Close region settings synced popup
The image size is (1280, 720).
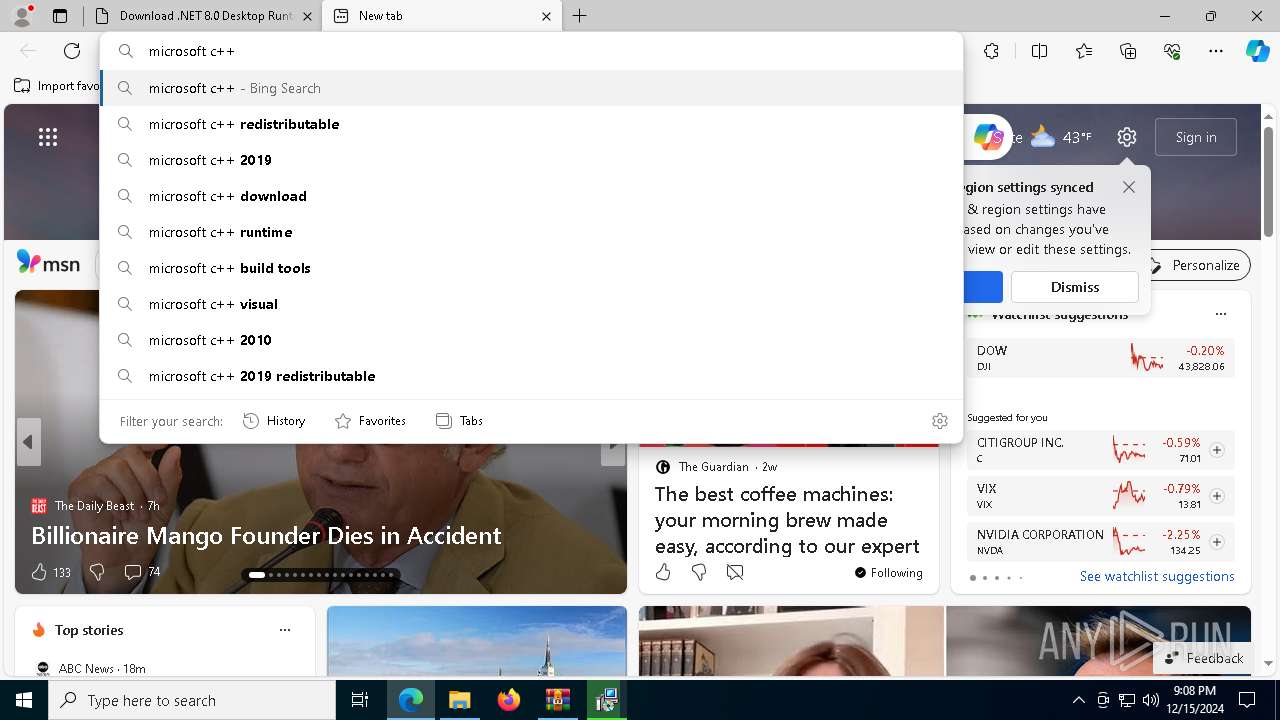point(1129,187)
